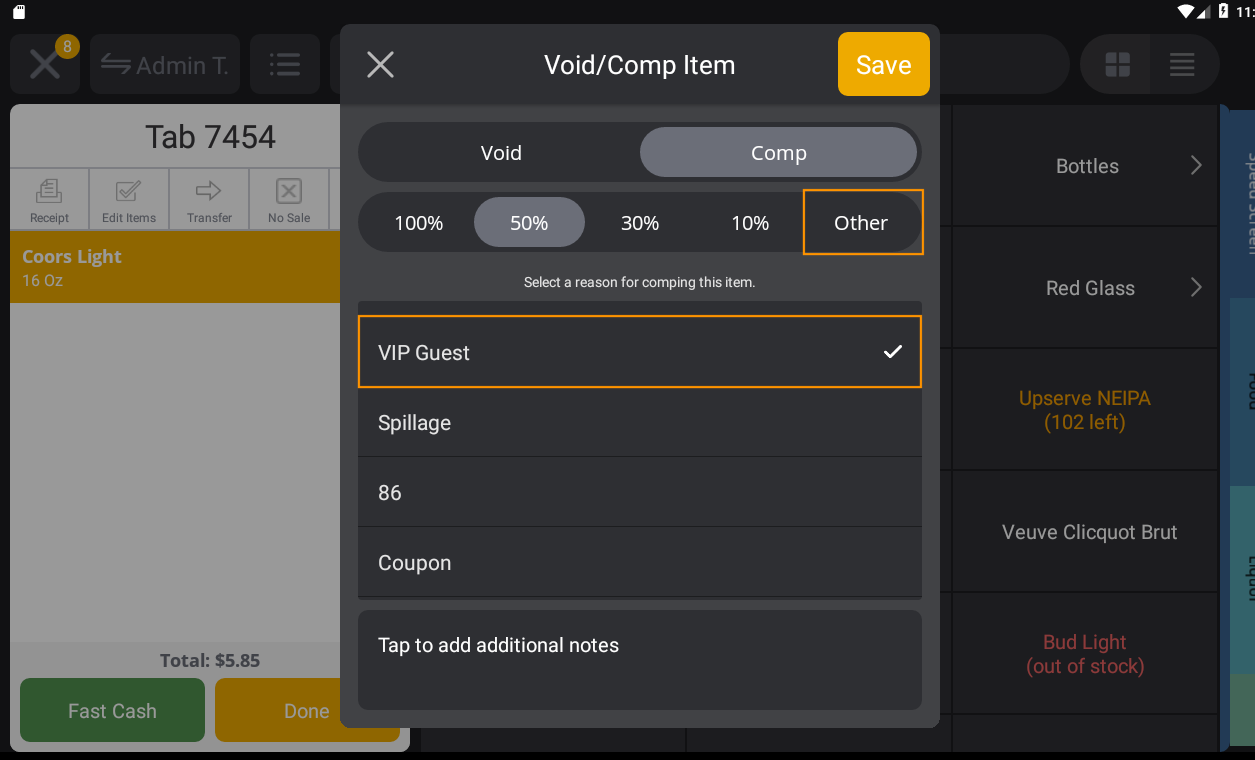Switch to grid layout view icon

click(1115, 64)
